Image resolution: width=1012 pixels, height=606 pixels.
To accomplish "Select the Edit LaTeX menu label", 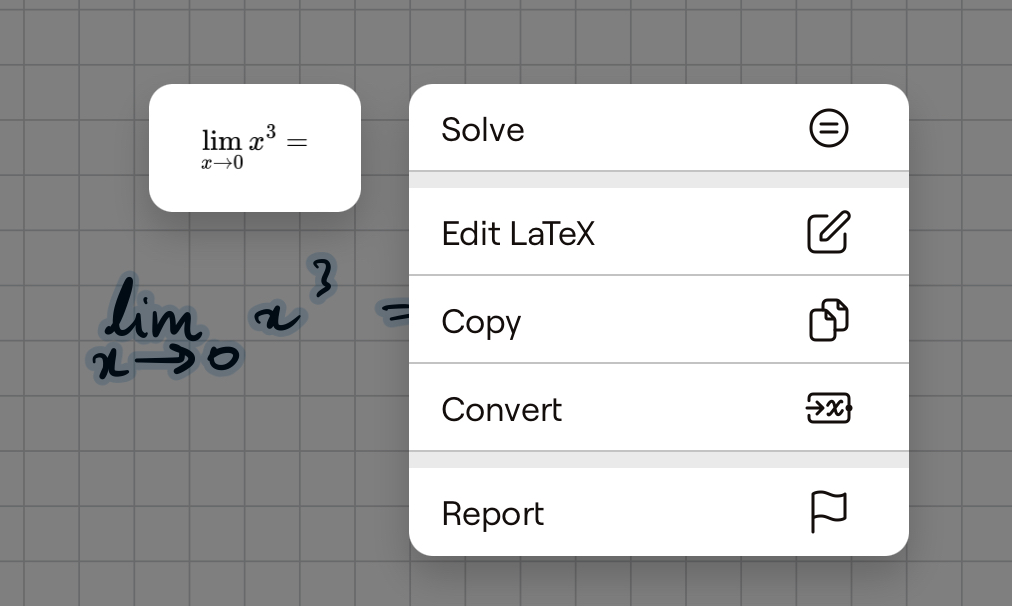I will (x=518, y=233).
